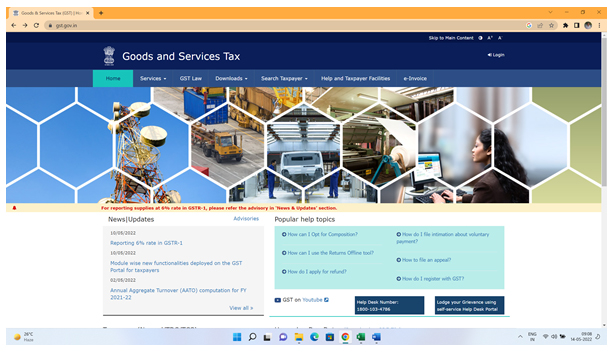
Task: Expand the Downloads dropdown menu
Action: (231, 79)
